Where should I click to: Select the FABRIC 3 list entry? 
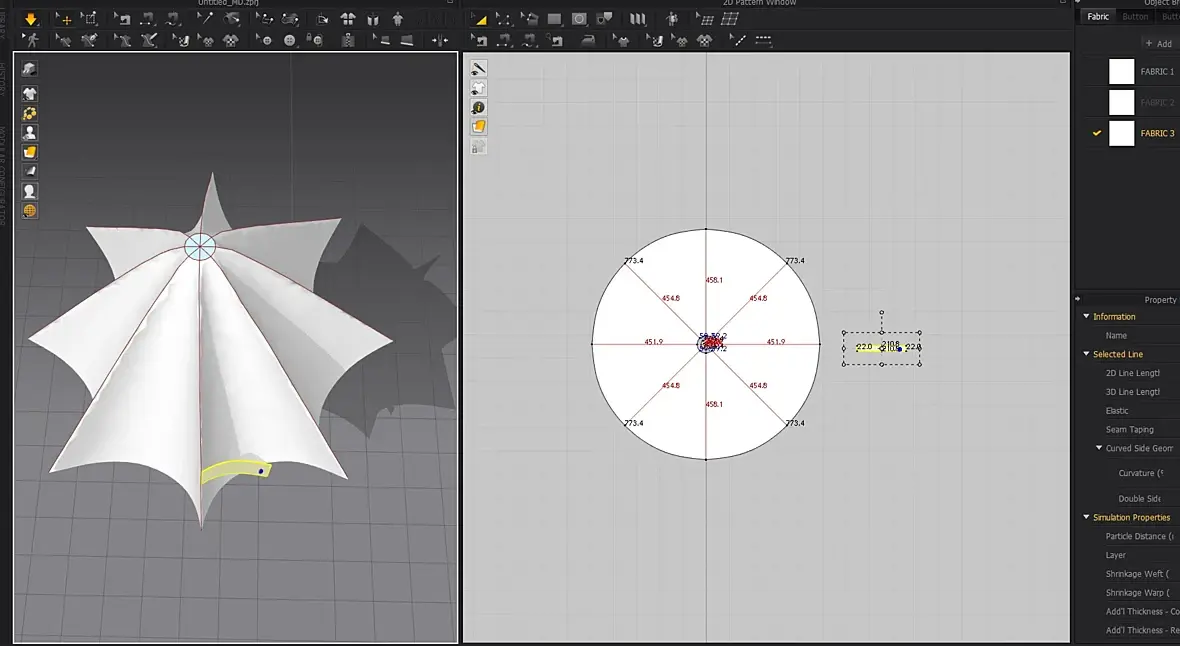pyautogui.click(x=1157, y=134)
